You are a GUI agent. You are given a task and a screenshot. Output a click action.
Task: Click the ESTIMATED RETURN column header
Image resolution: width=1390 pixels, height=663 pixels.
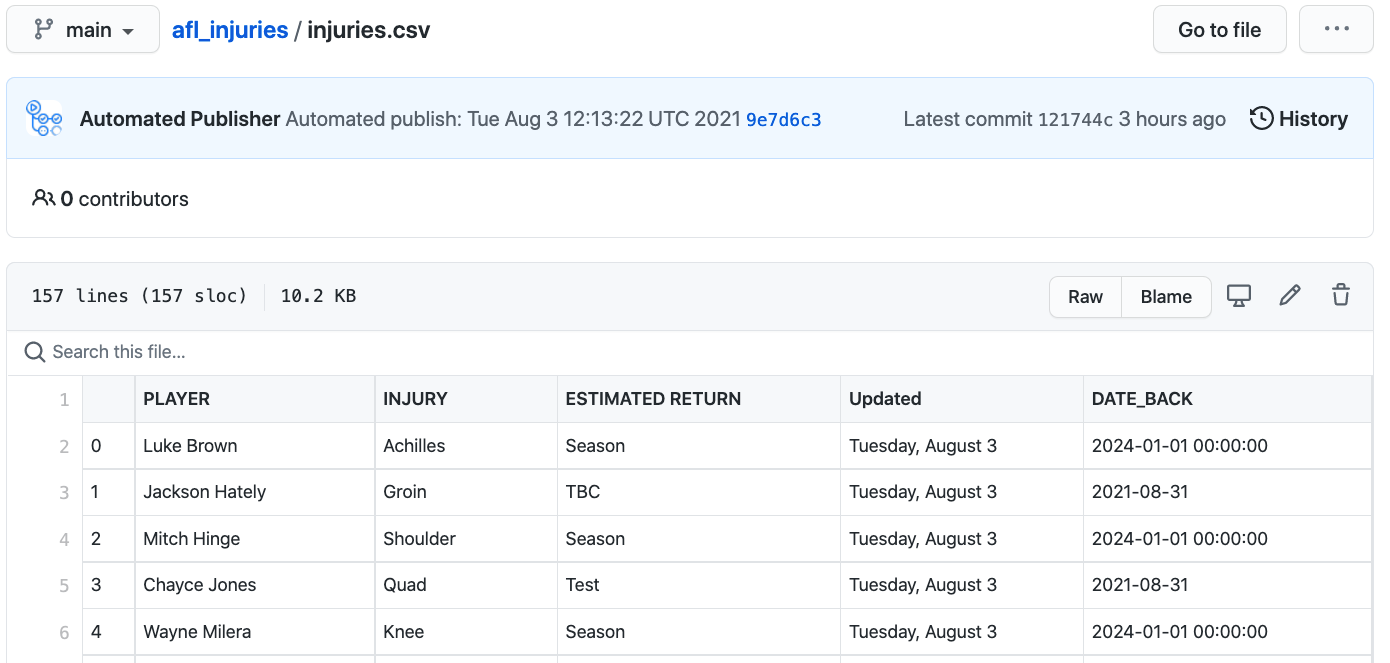click(653, 399)
